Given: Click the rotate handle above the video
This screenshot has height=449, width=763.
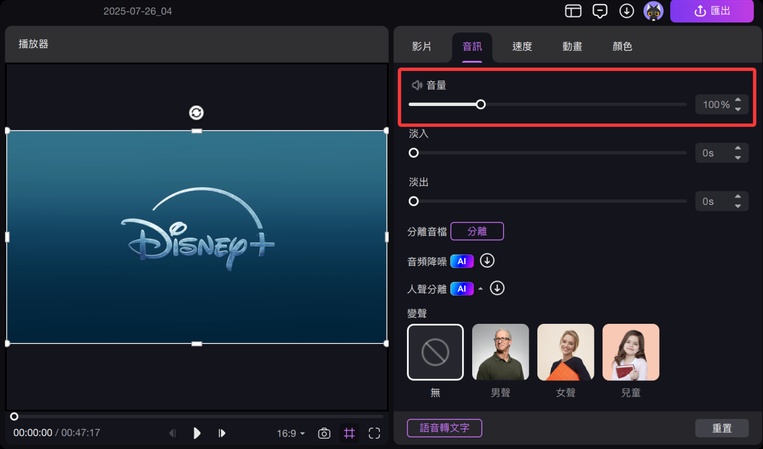Looking at the screenshot, I should point(196,113).
